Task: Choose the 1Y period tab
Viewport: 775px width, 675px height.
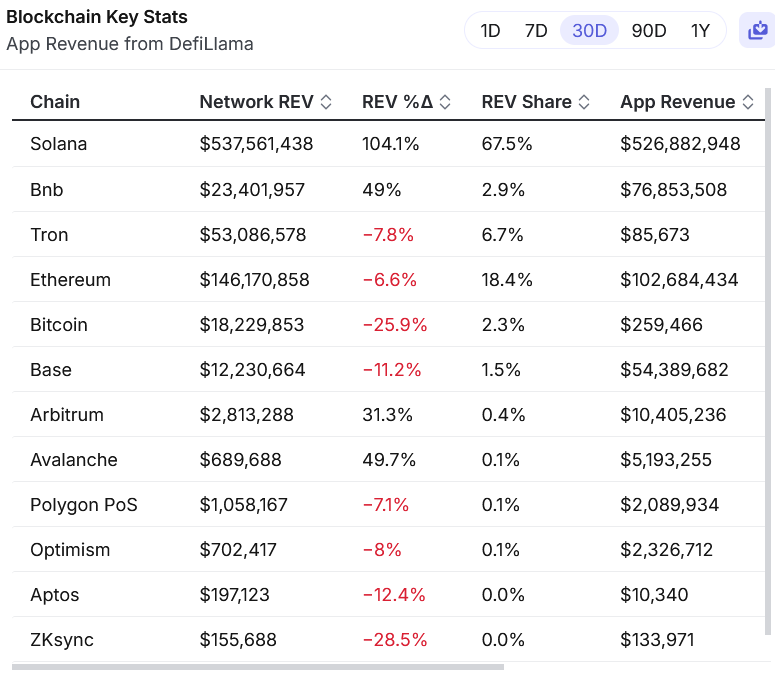Action: point(700,30)
